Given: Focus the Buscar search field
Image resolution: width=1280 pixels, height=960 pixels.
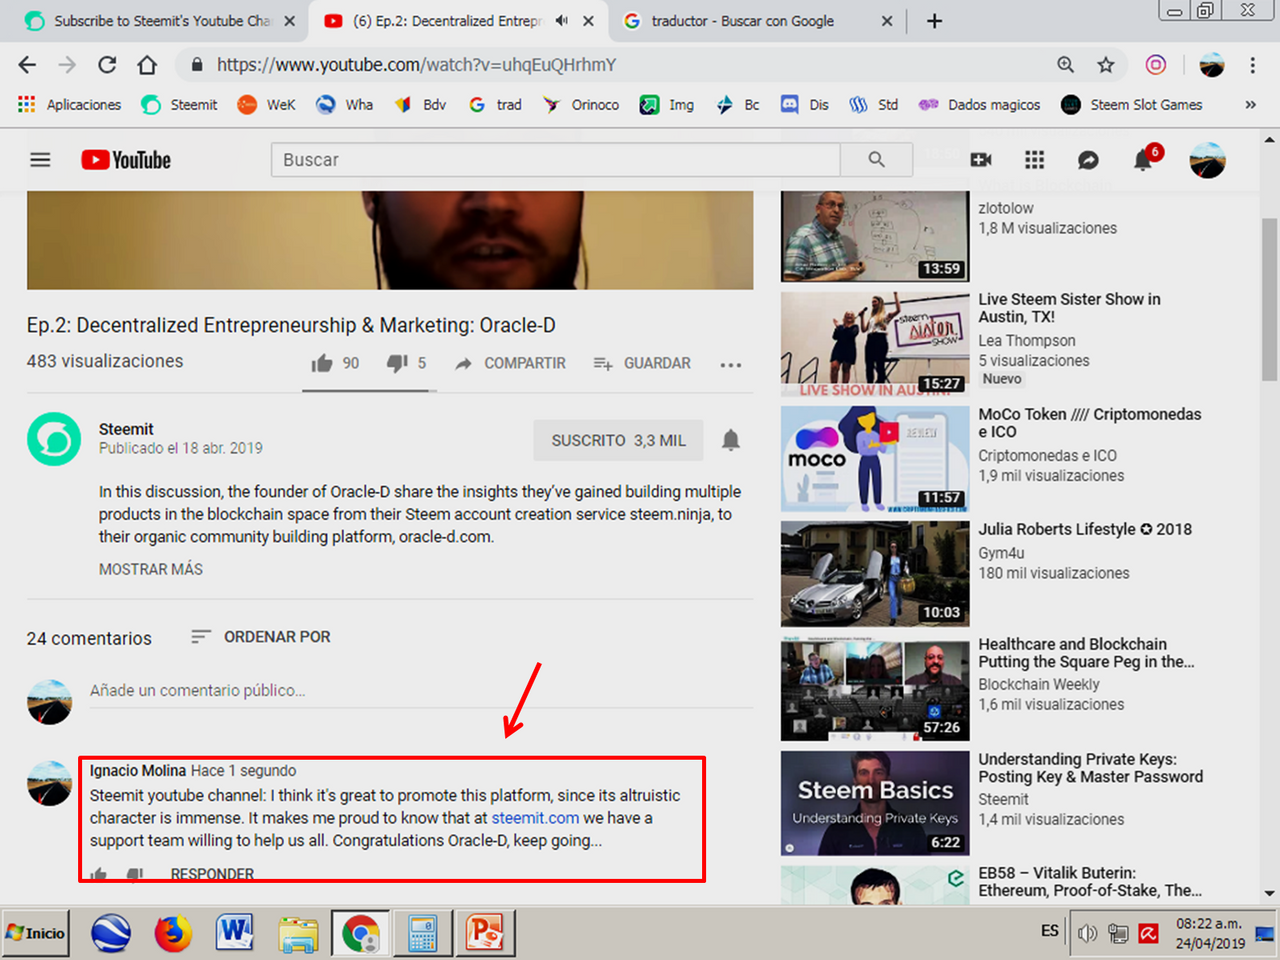Looking at the screenshot, I should coord(556,160).
